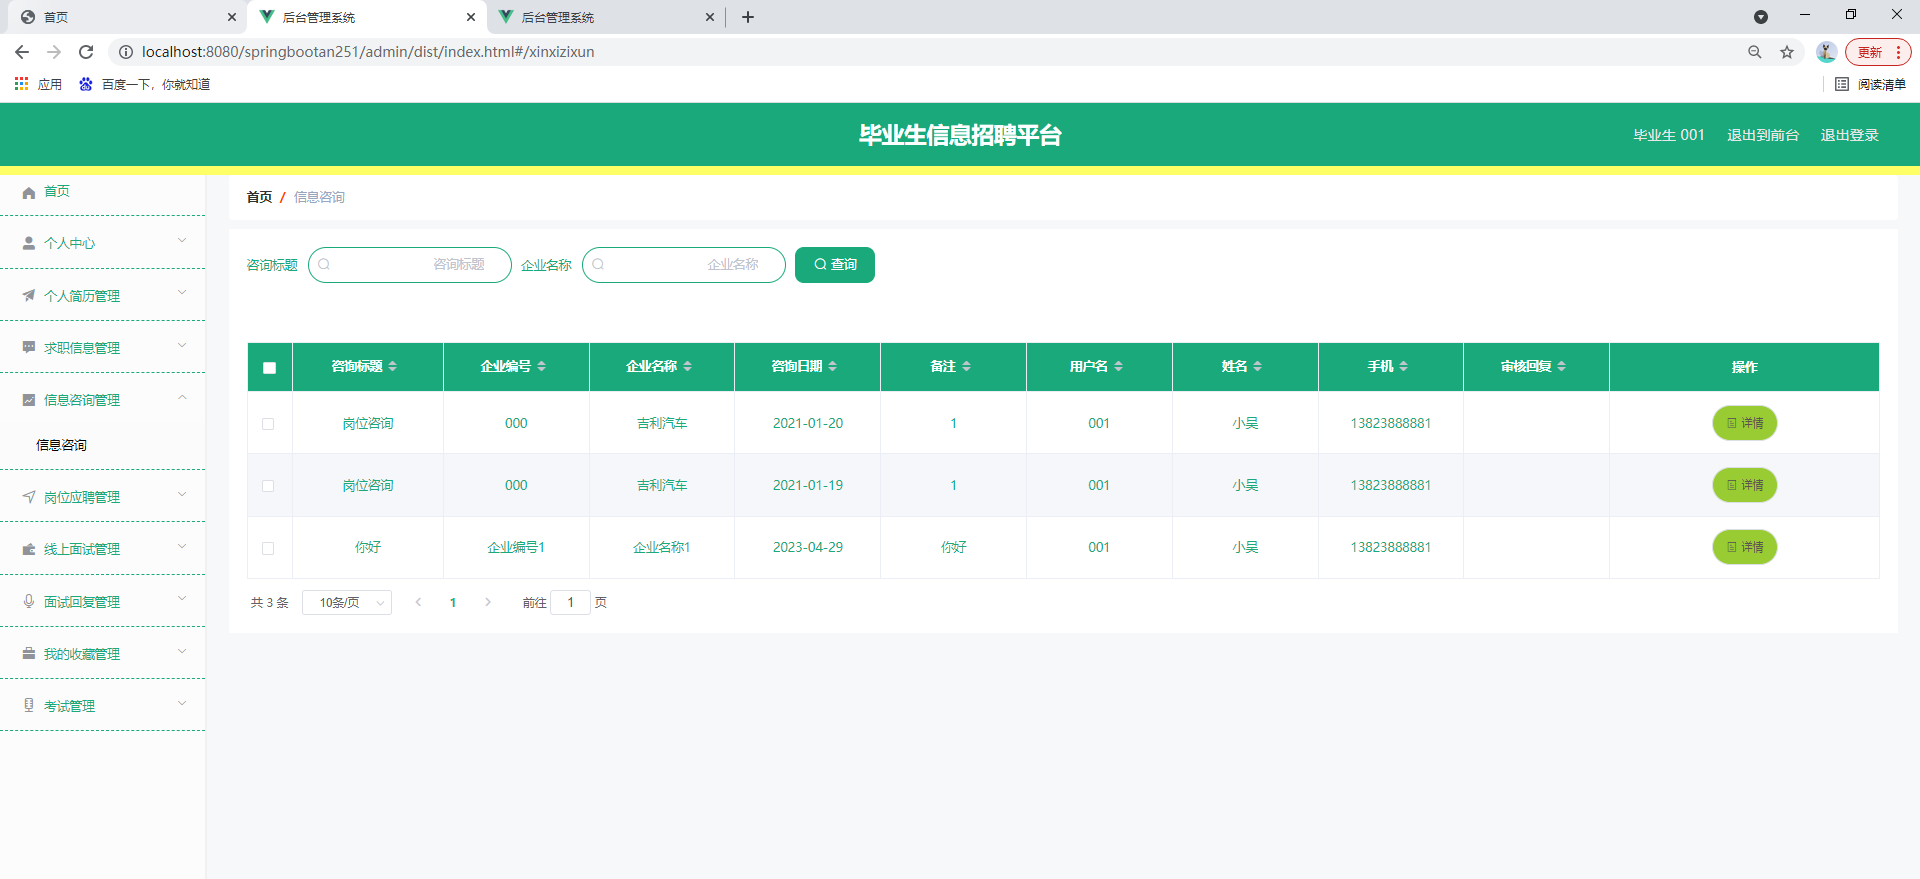Open 详情 for 2021-01-19 row

(1745, 485)
